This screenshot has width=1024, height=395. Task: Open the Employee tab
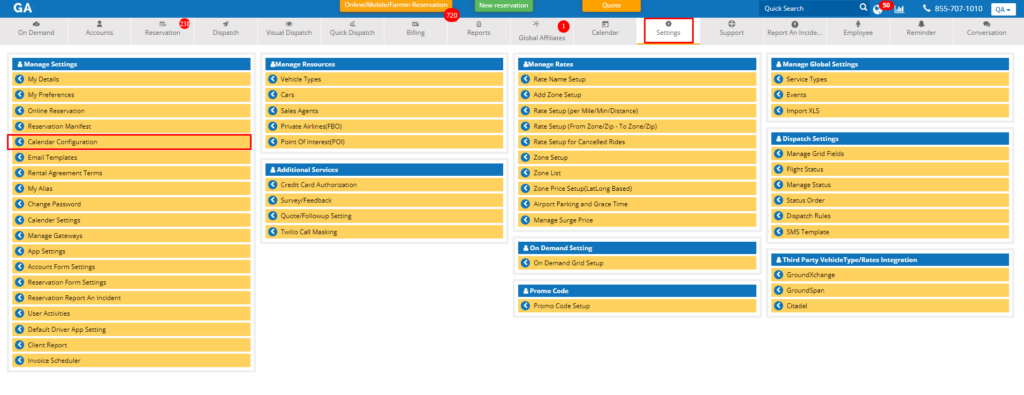pyautogui.click(x=858, y=31)
